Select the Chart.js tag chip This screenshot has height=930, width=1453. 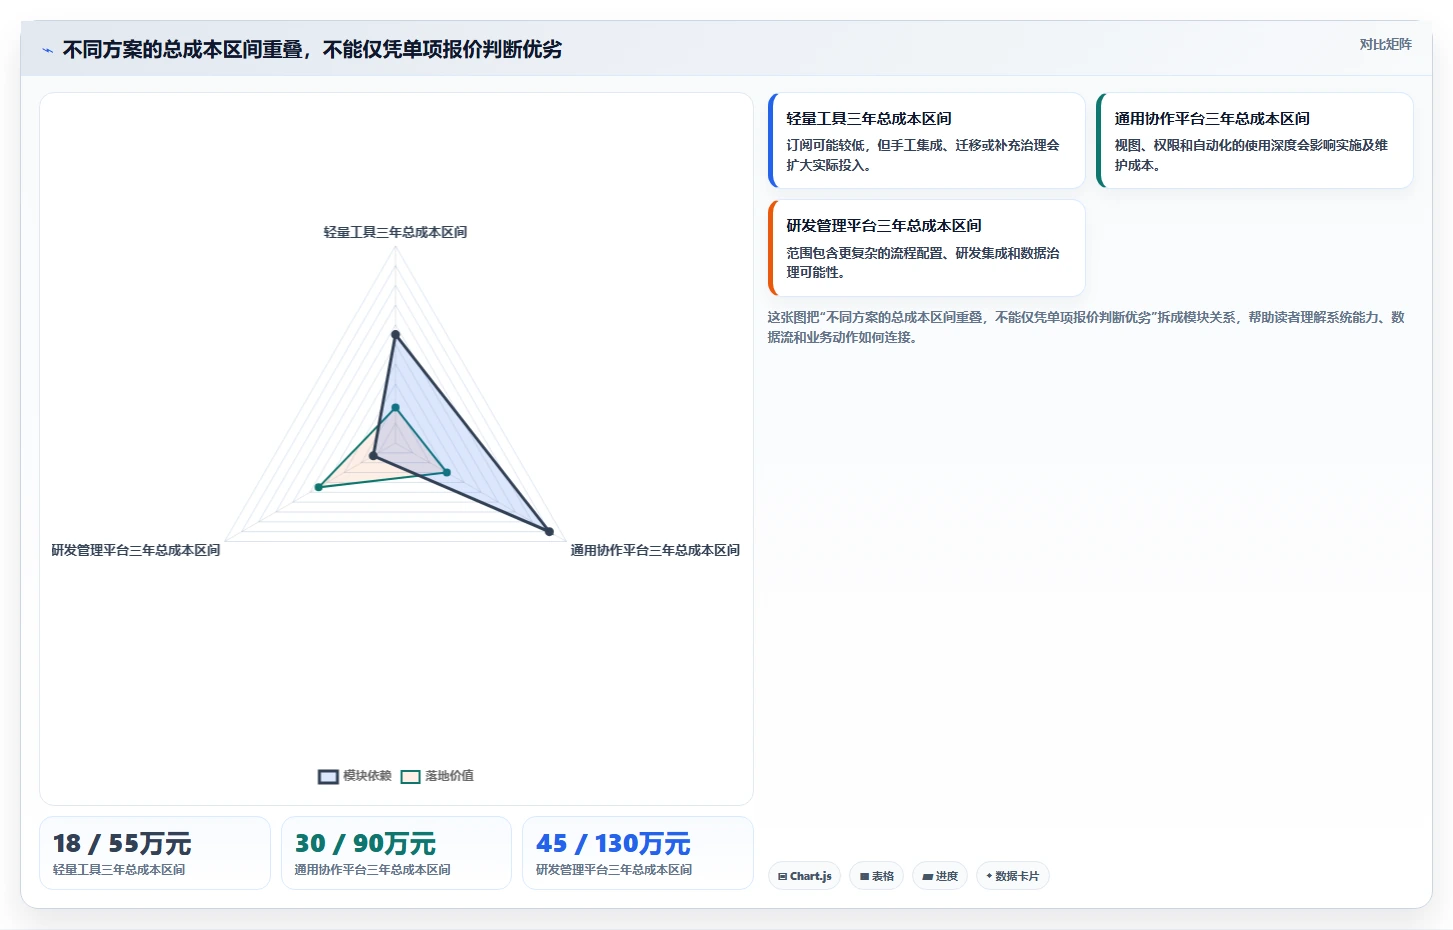point(804,876)
